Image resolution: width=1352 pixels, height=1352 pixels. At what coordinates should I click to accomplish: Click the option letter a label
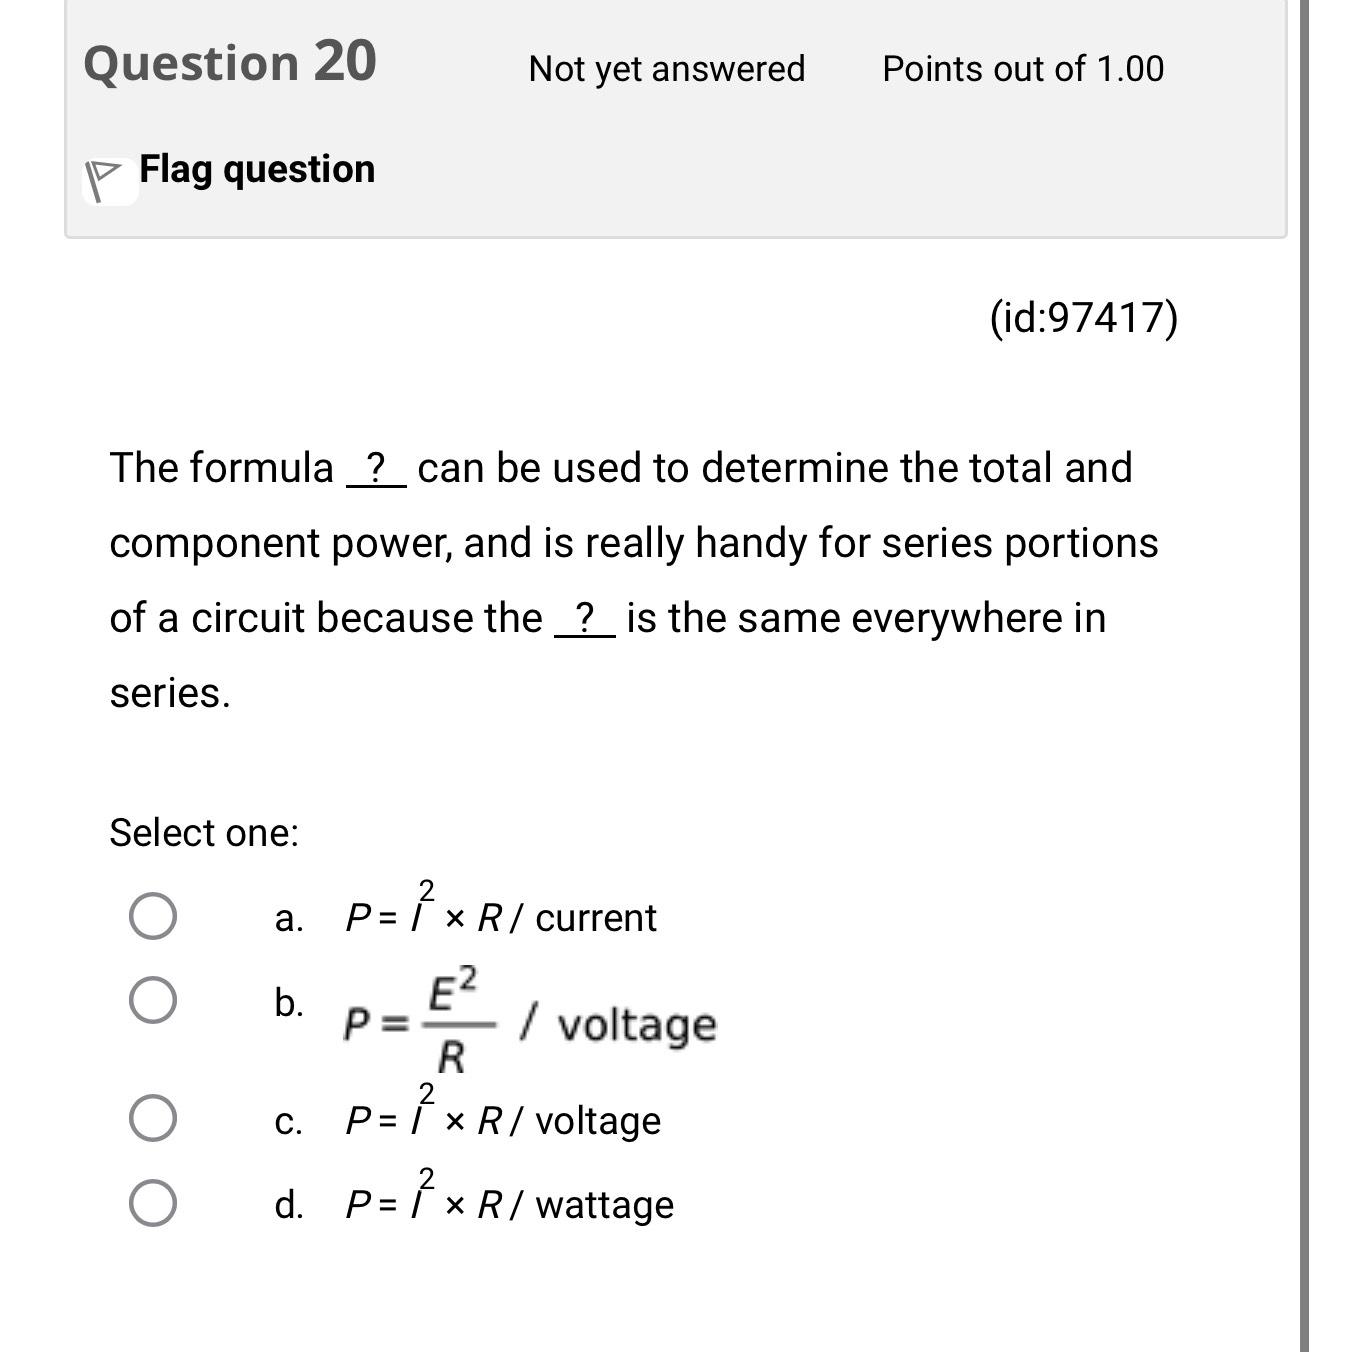click(x=289, y=917)
